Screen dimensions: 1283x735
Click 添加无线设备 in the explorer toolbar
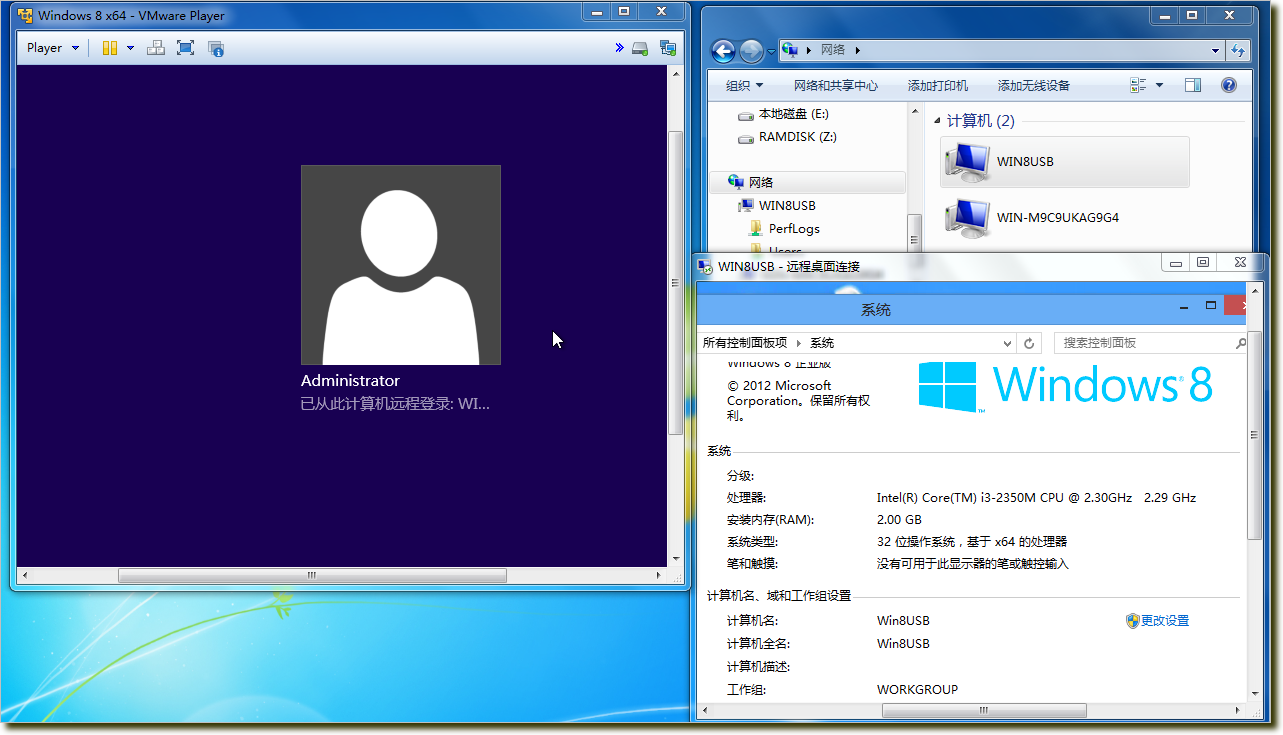click(1034, 86)
